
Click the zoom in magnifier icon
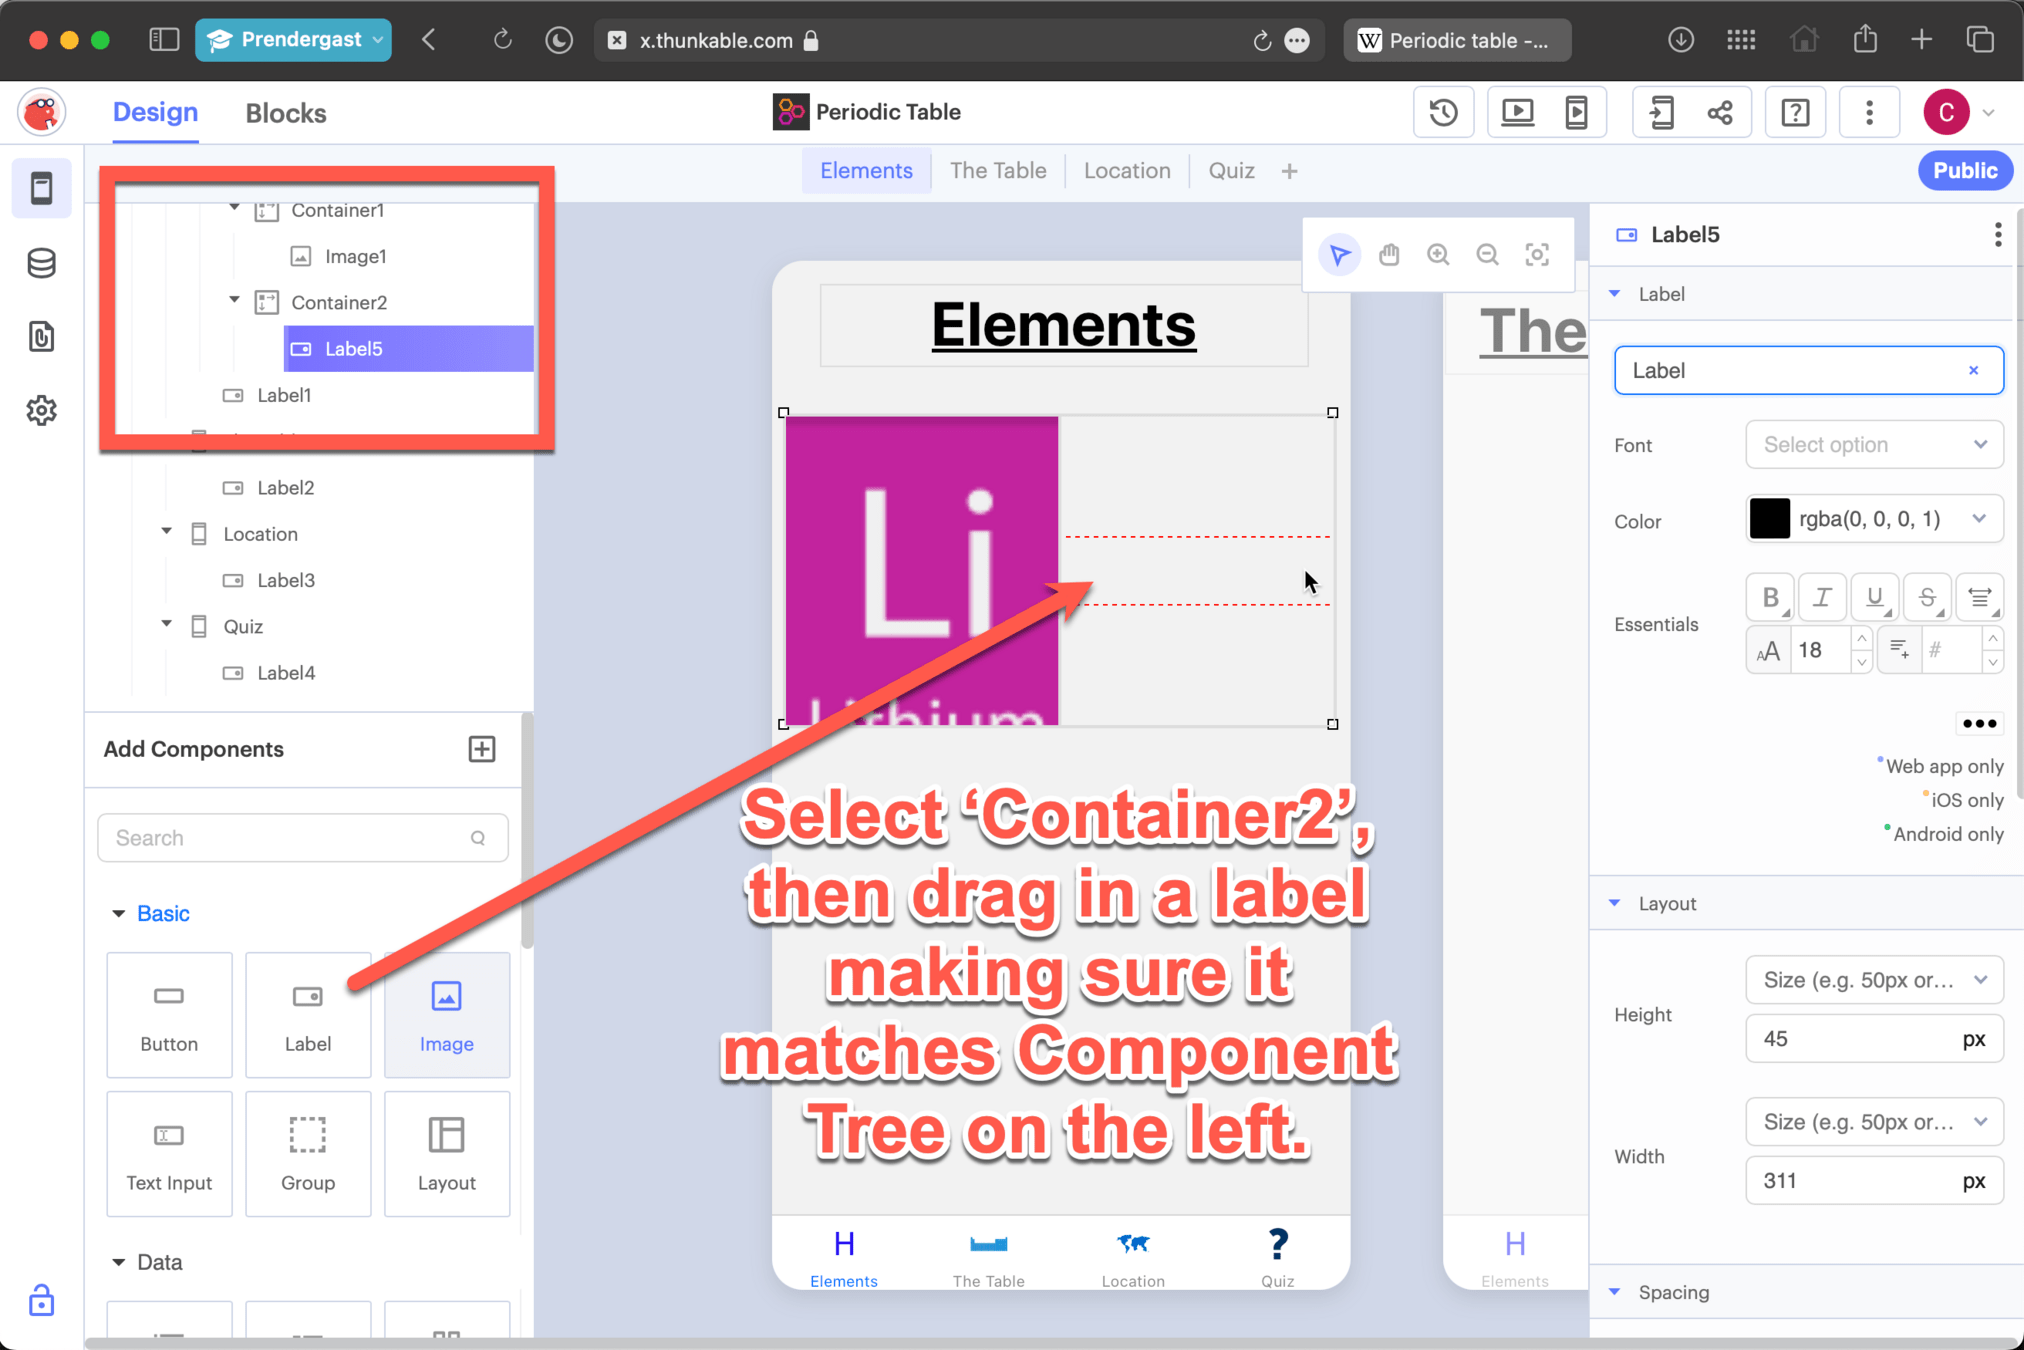point(1438,255)
